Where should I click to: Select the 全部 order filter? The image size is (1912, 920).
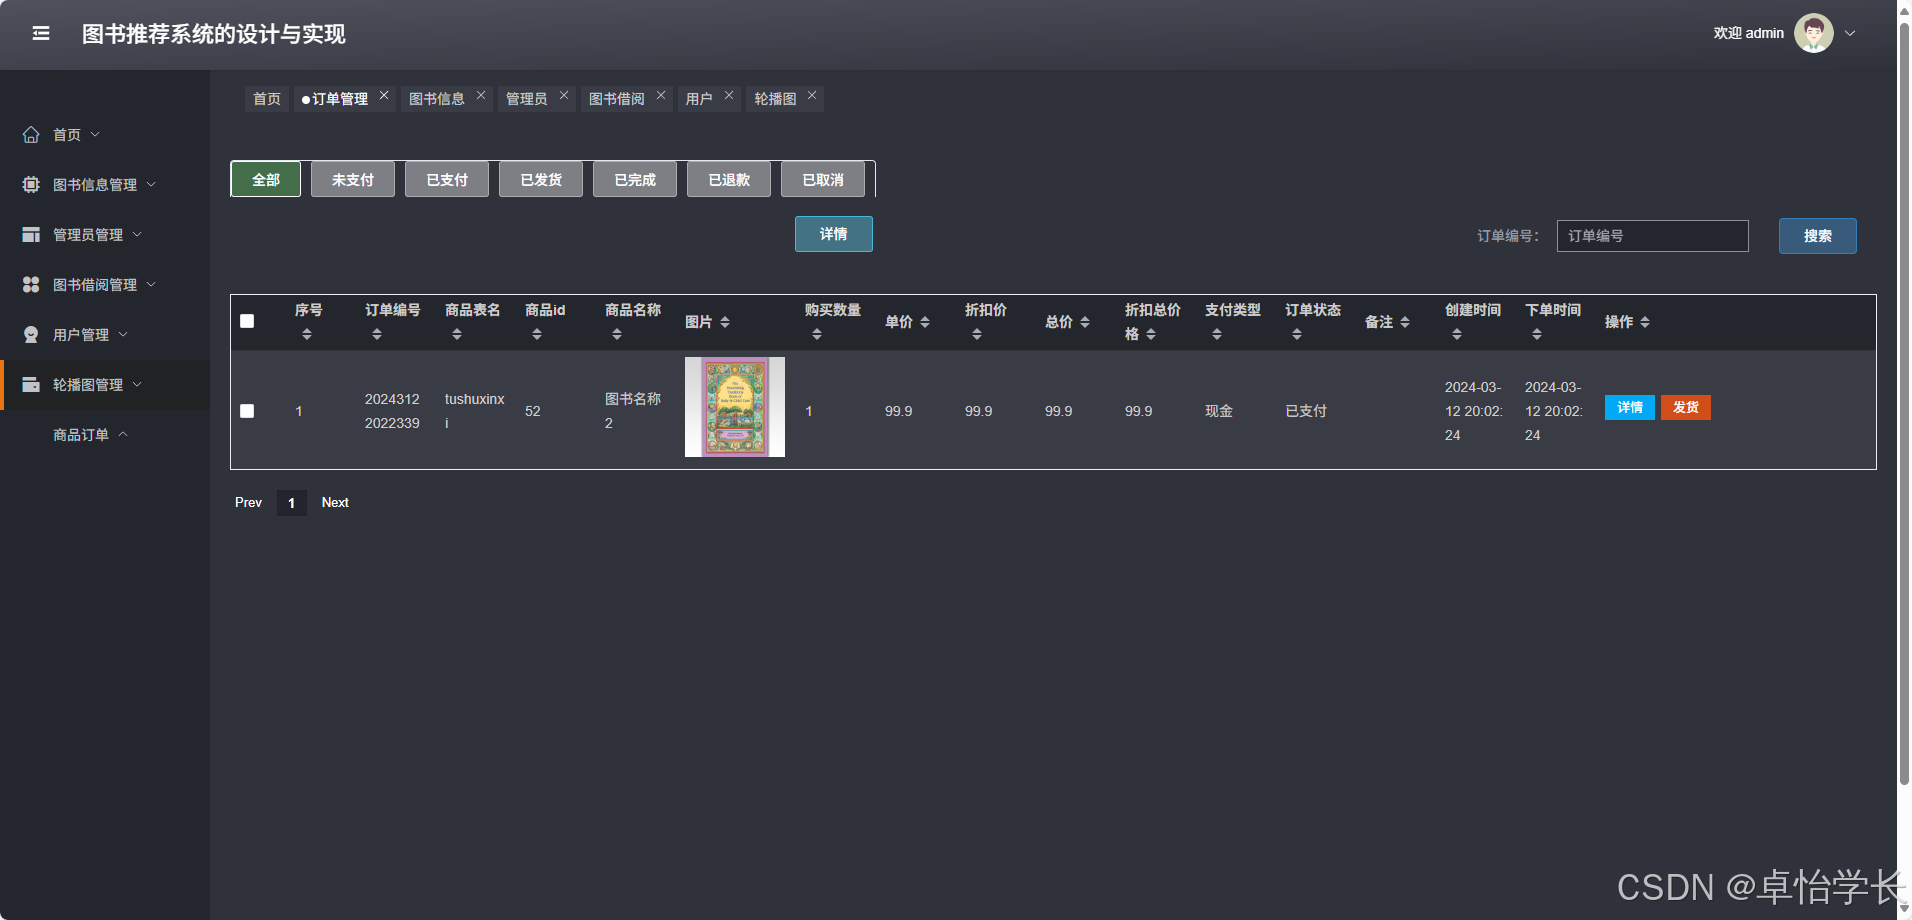(x=266, y=179)
